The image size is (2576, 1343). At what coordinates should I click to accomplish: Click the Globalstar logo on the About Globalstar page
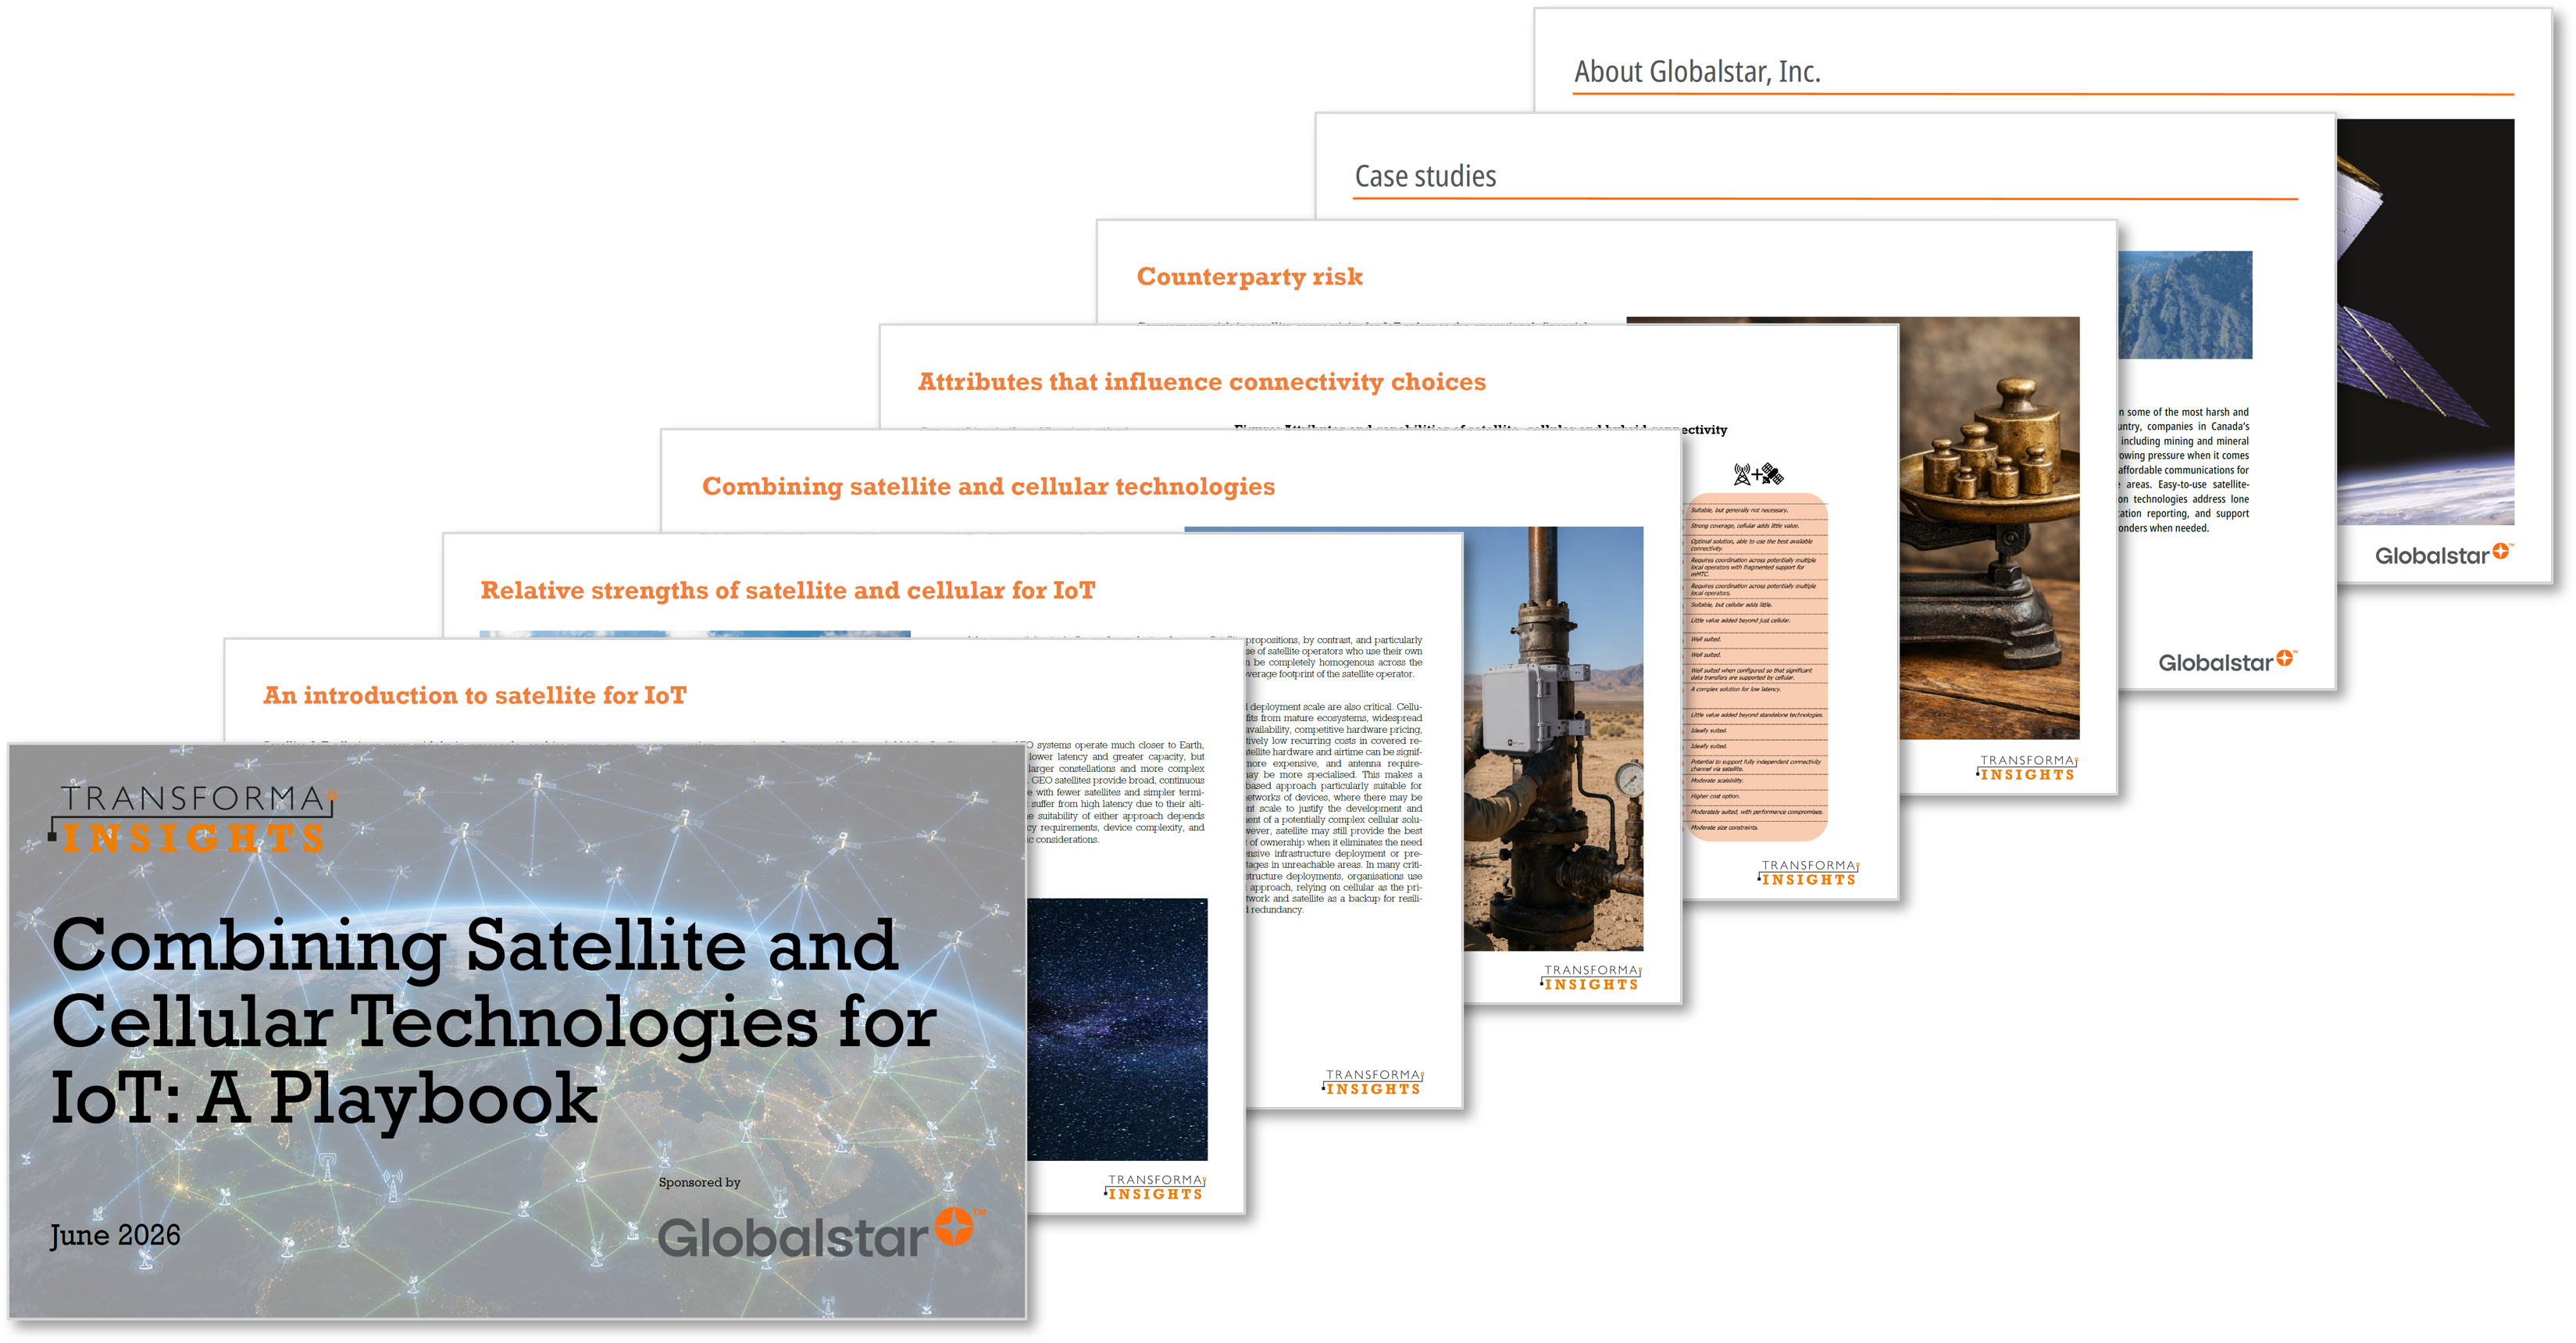pyautogui.click(x=2444, y=554)
